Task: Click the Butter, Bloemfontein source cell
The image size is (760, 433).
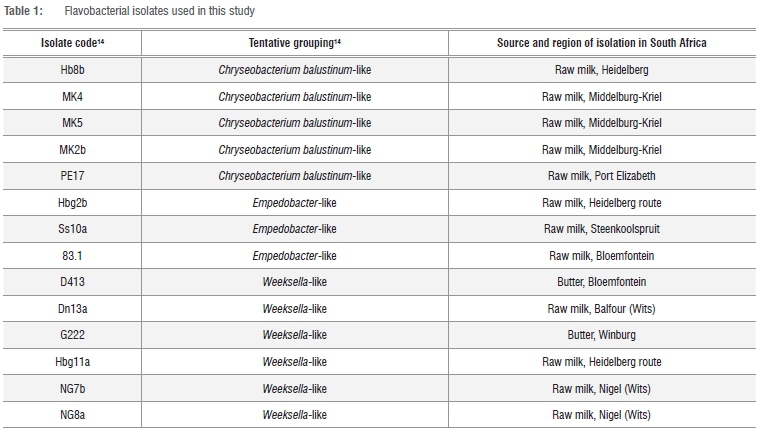Action: (x=601, y=282)
